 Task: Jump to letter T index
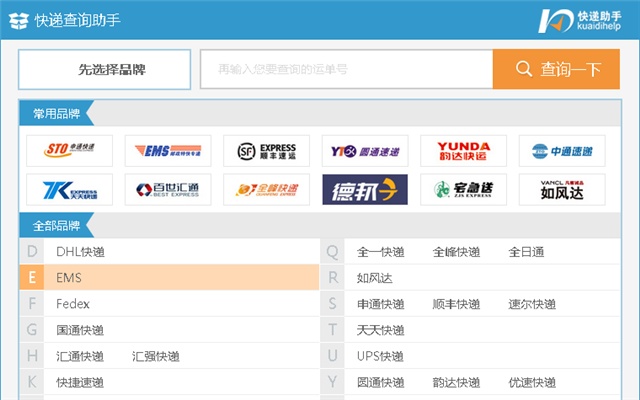(x=332, y=330)
